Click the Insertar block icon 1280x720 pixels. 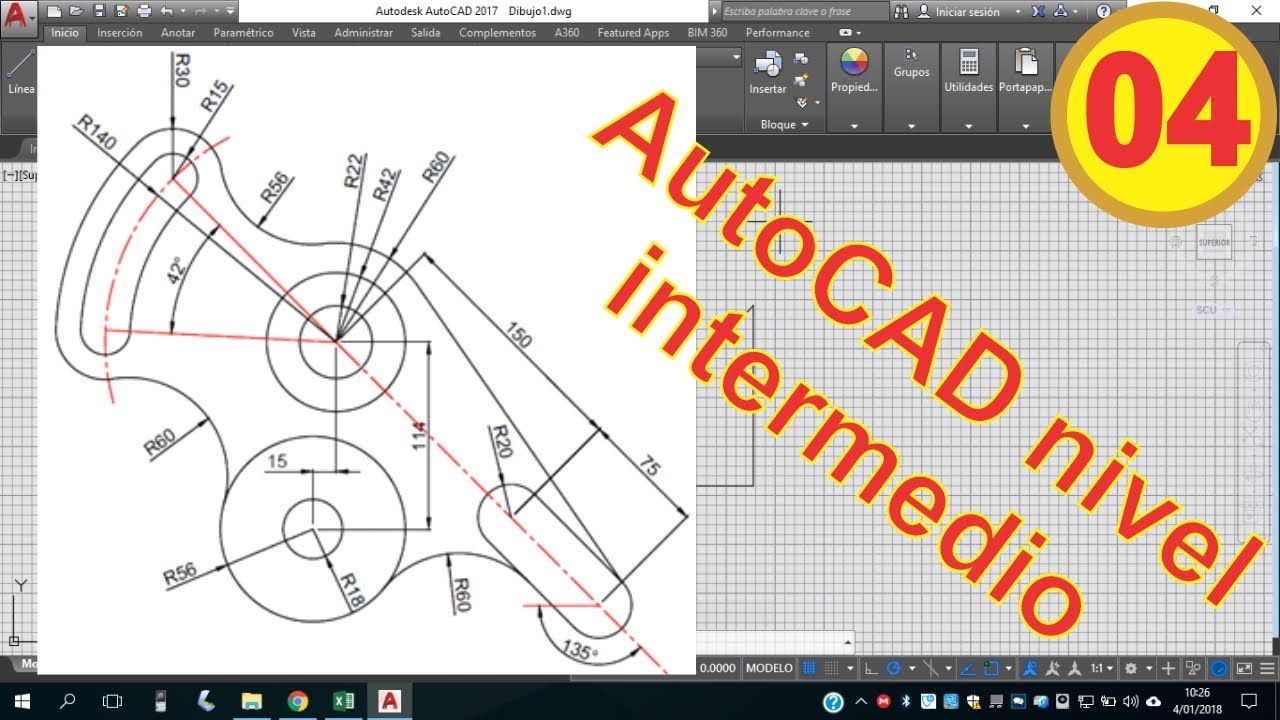click(x=768, y=73)
